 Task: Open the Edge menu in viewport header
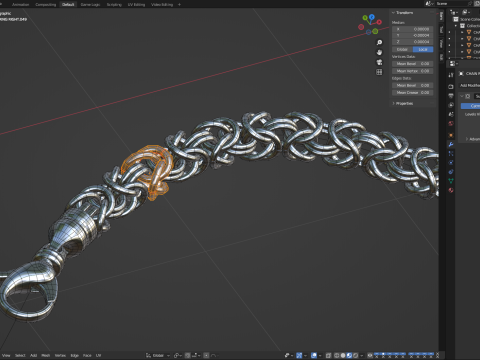click(x=74, y=355)
